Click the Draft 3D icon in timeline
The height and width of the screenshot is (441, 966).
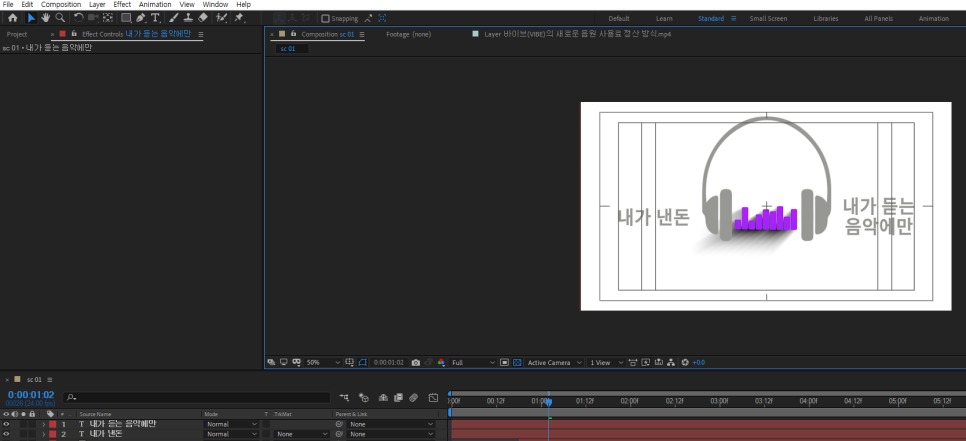click(363, 398)
